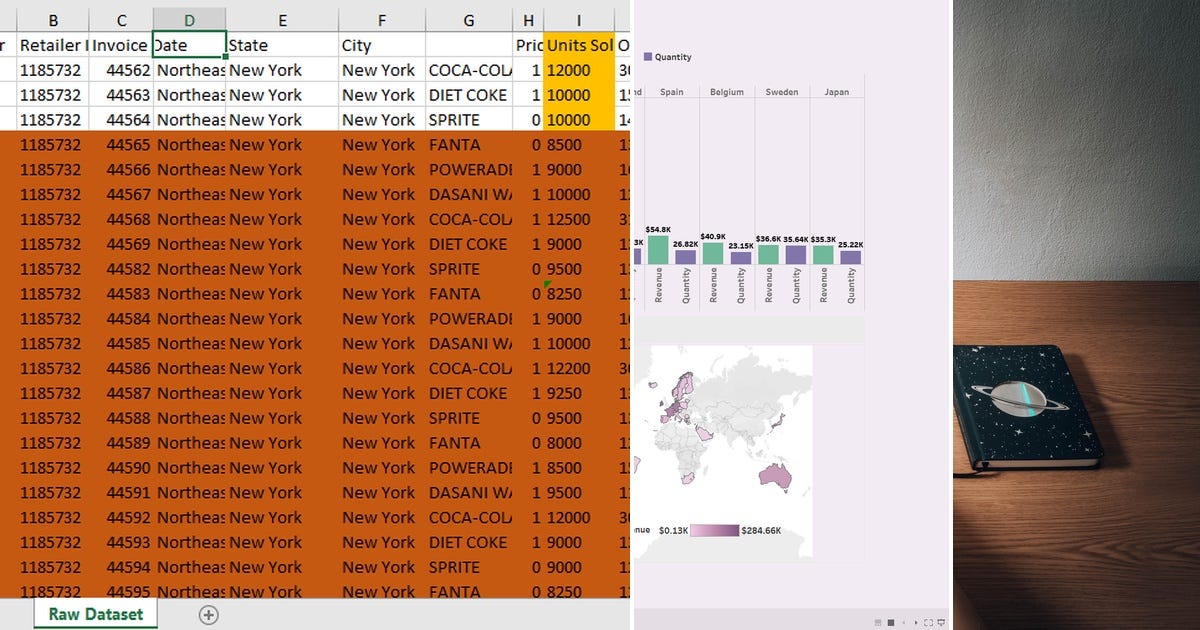Click the Japan label above the bar chart
Screen dimensions: 1200x630
pos(839,90)
